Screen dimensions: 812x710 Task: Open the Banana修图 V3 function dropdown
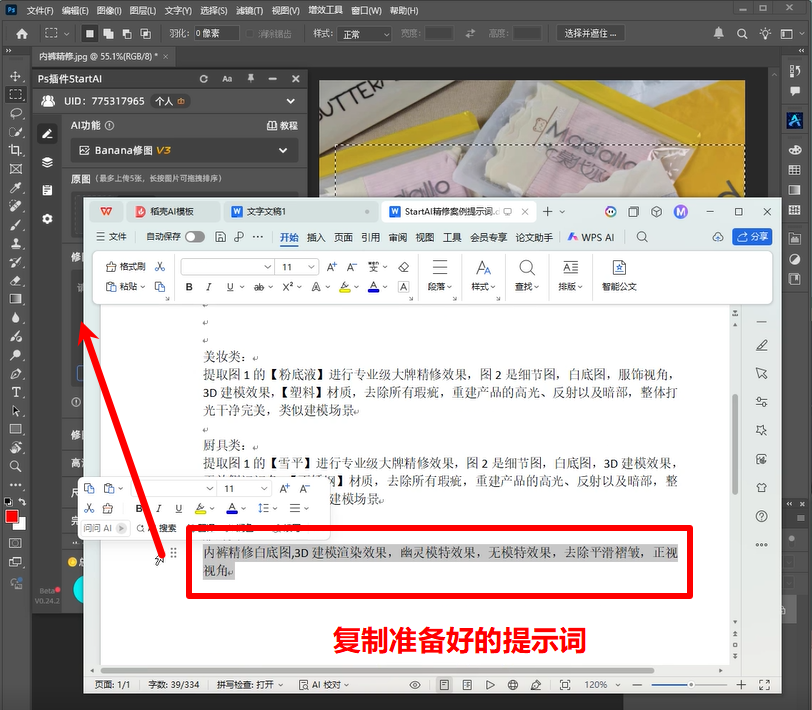coord(184,150)
